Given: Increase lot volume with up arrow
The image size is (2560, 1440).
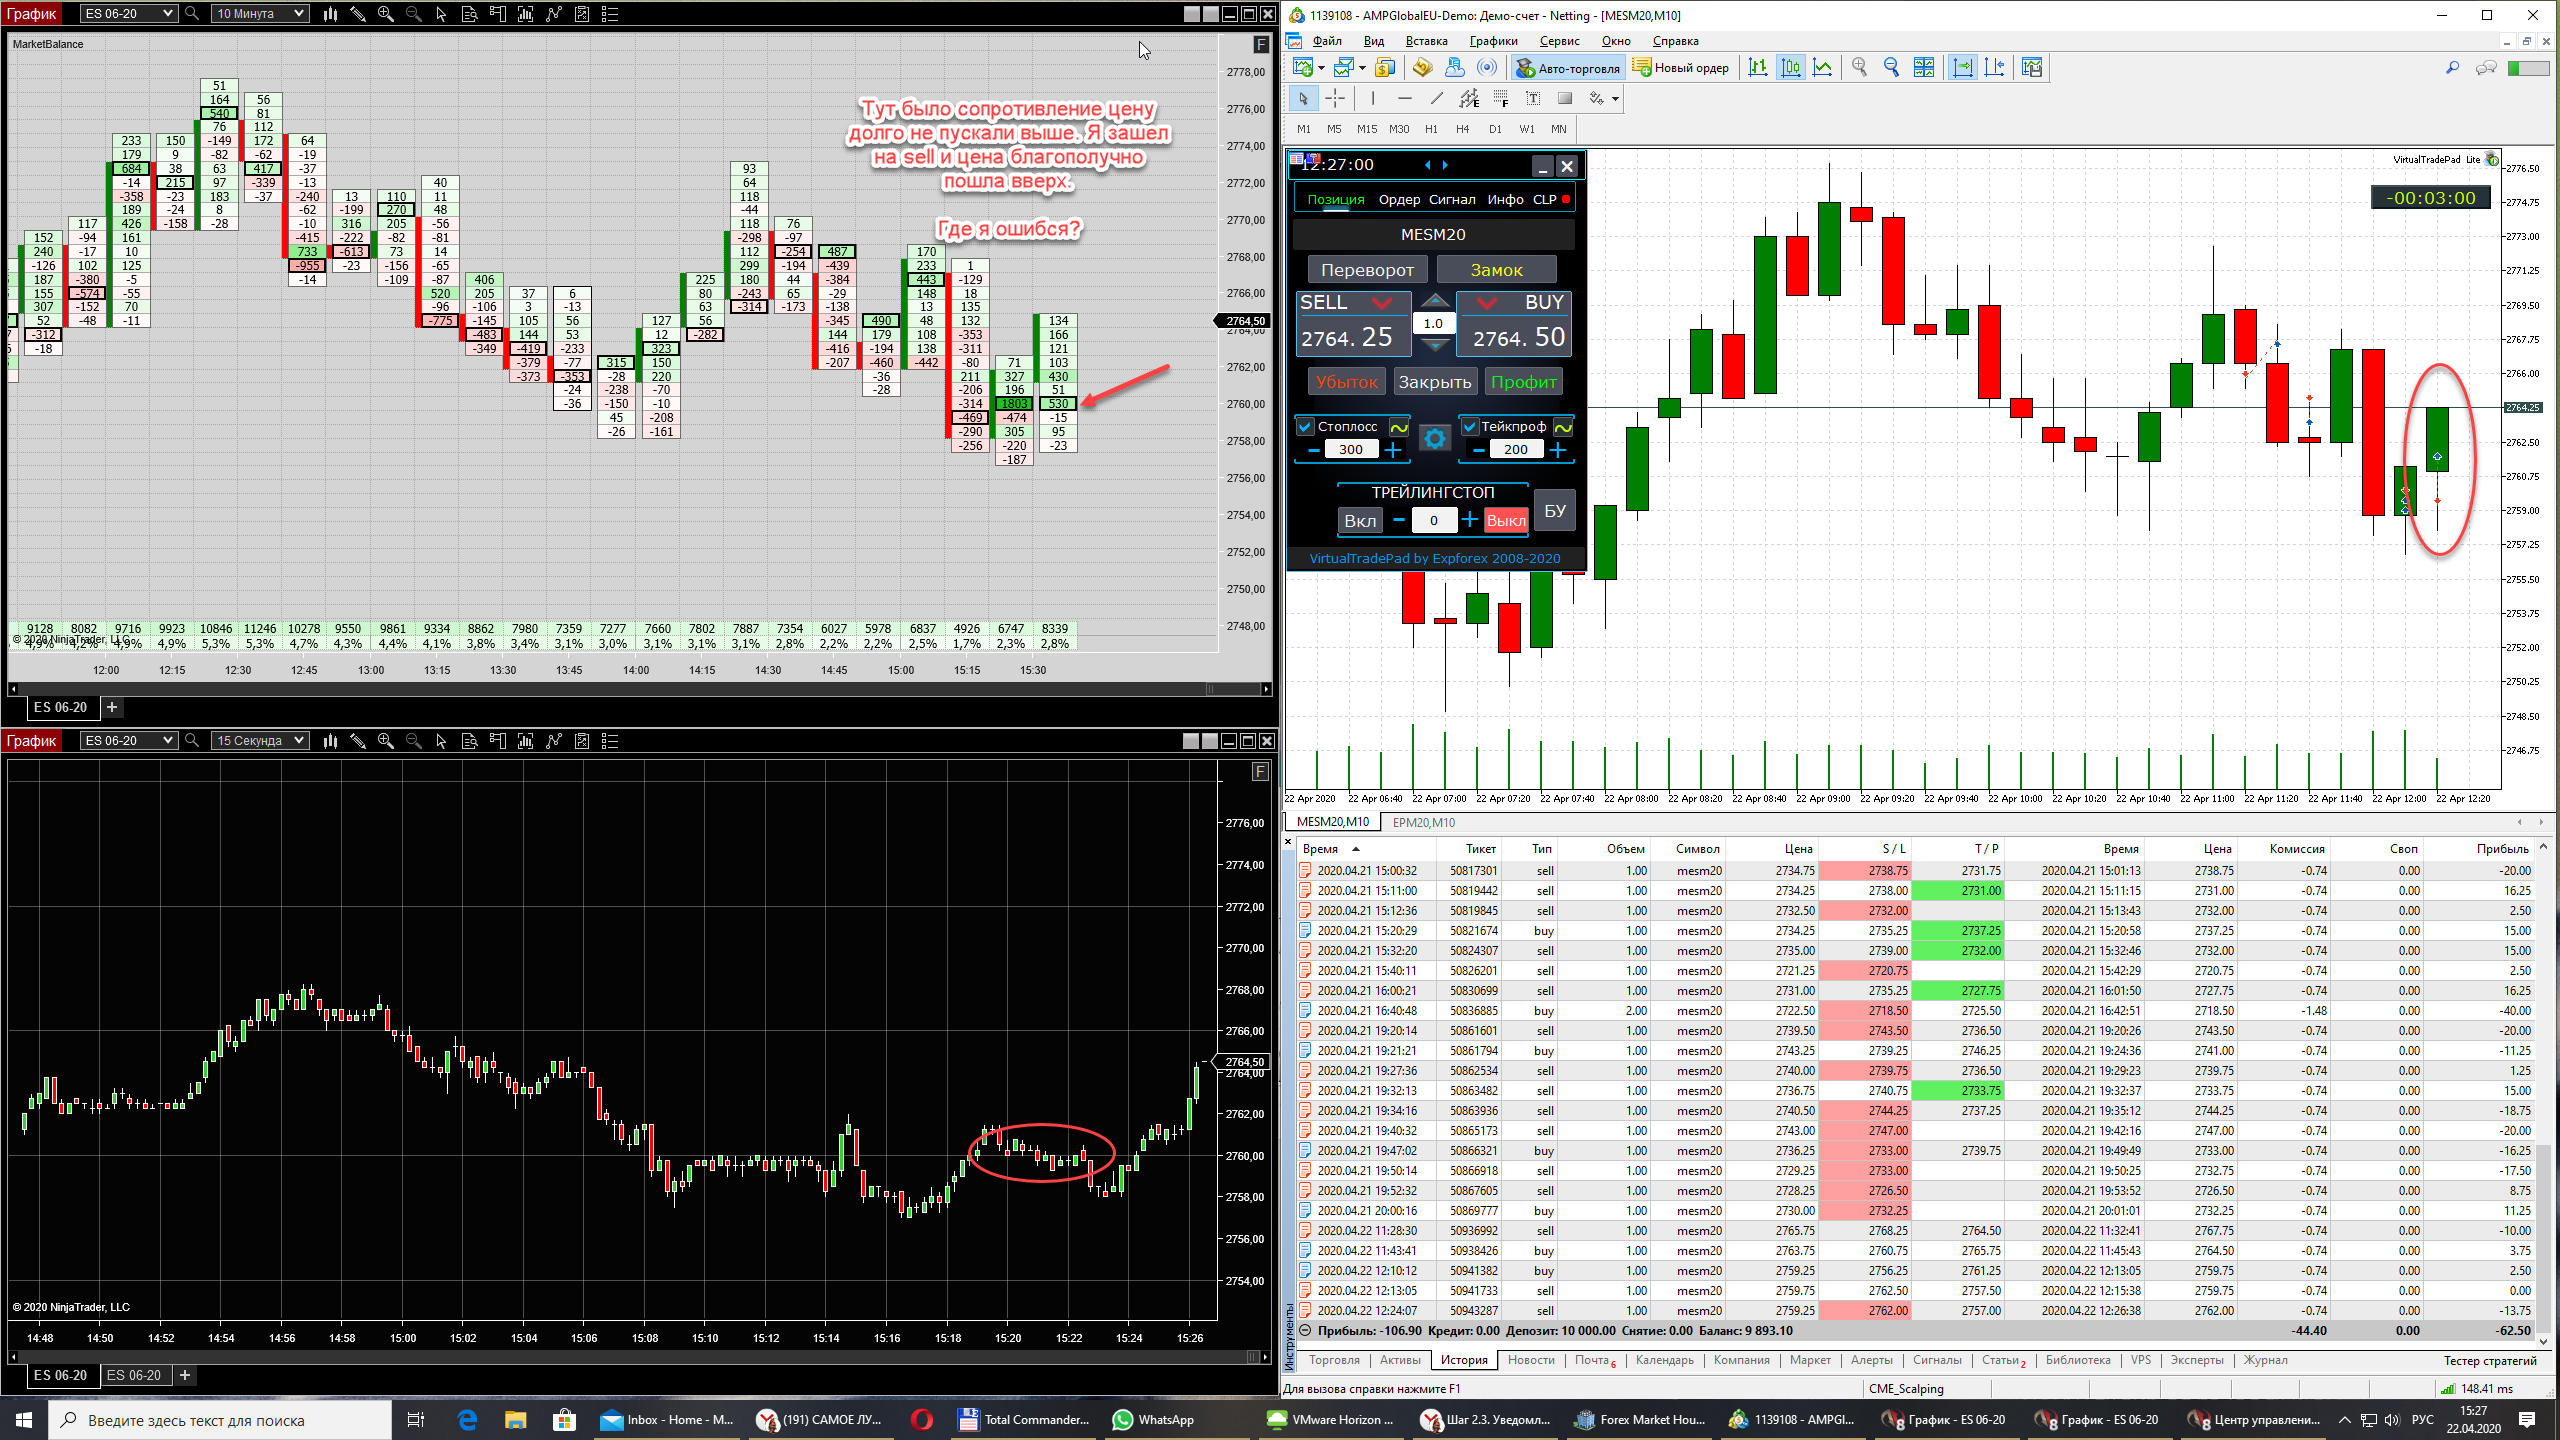Looking at the screenshot, I should click(x=1434, y=301).
